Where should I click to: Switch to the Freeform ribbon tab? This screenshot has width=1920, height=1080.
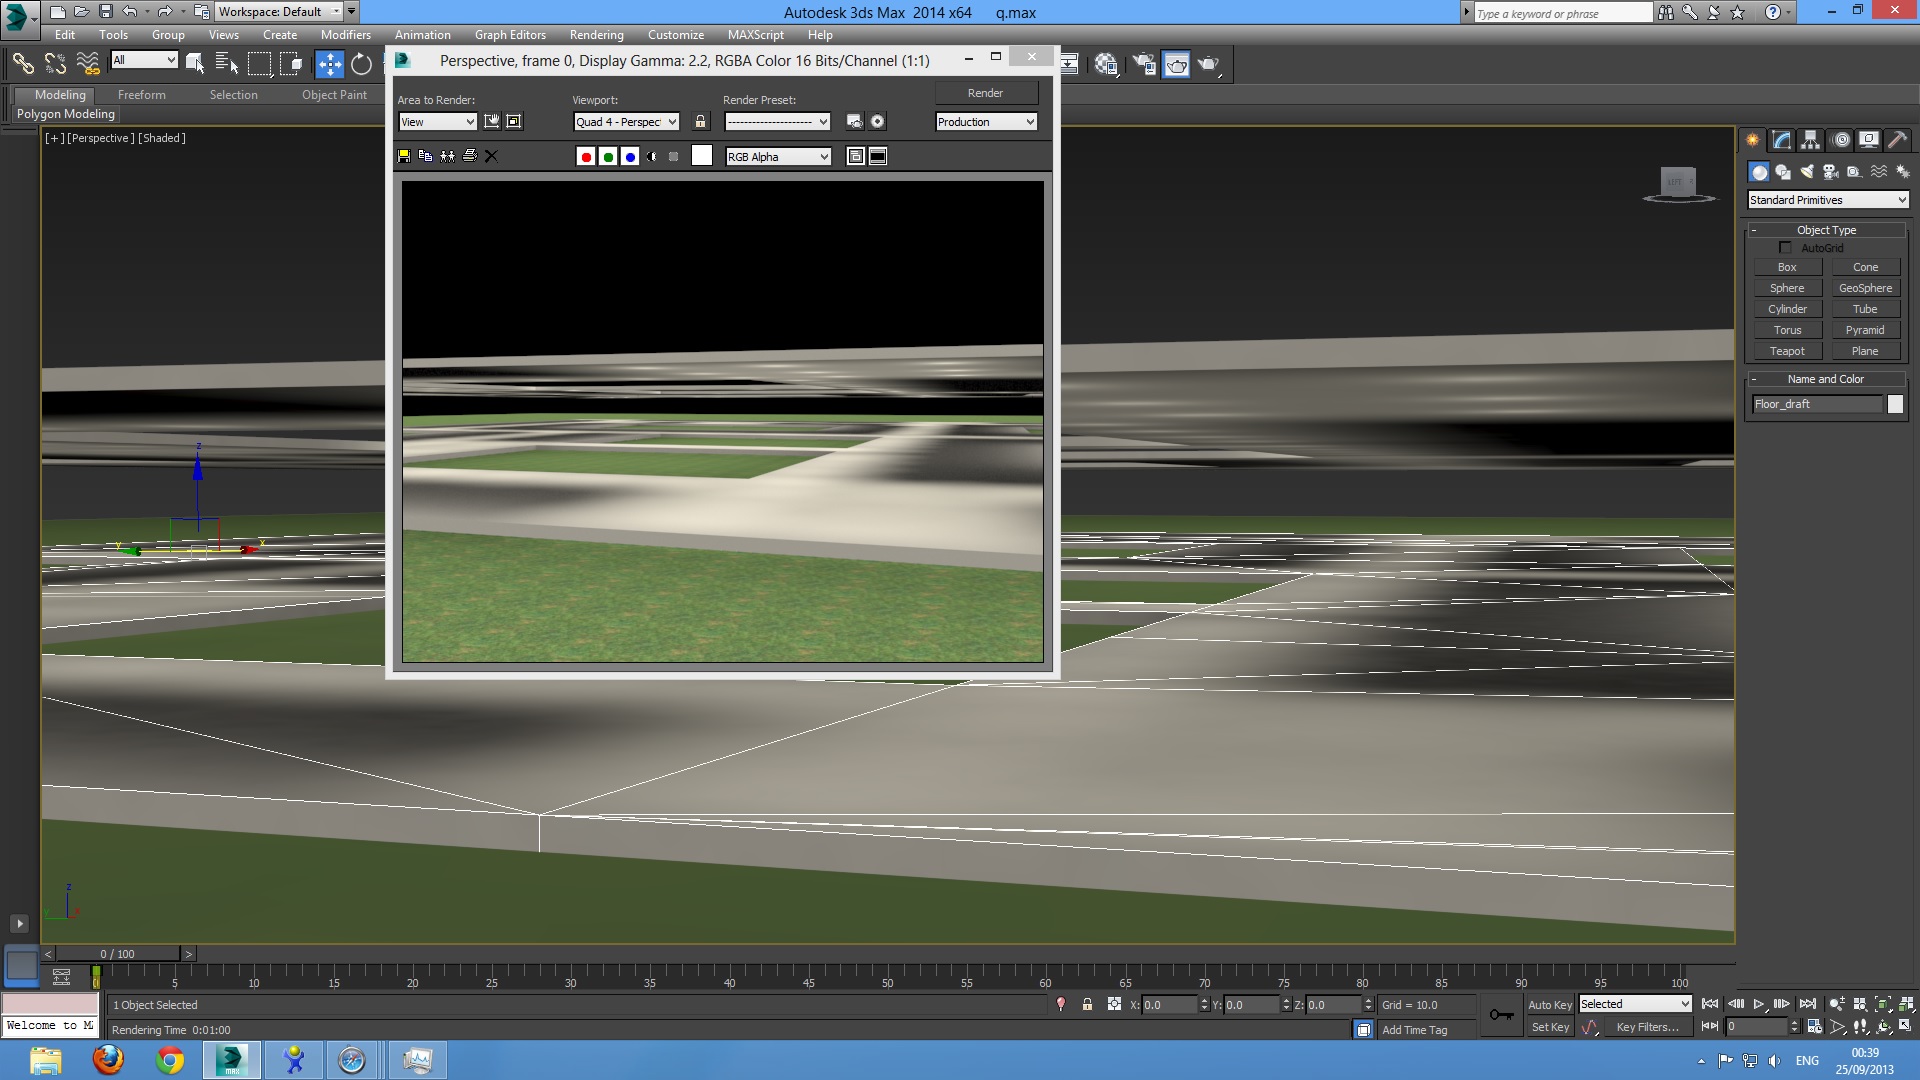141,94
